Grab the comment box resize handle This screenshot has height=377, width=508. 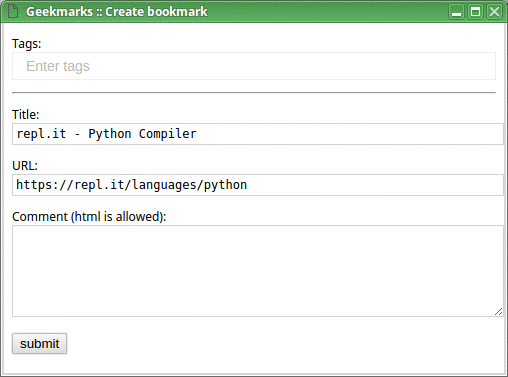[x=498, y=312]
